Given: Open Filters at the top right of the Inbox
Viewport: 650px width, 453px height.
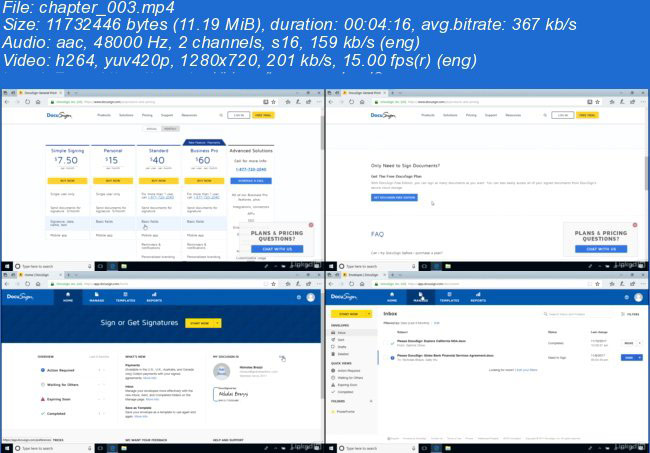Looking at the screenshot, I should point(630,314).
